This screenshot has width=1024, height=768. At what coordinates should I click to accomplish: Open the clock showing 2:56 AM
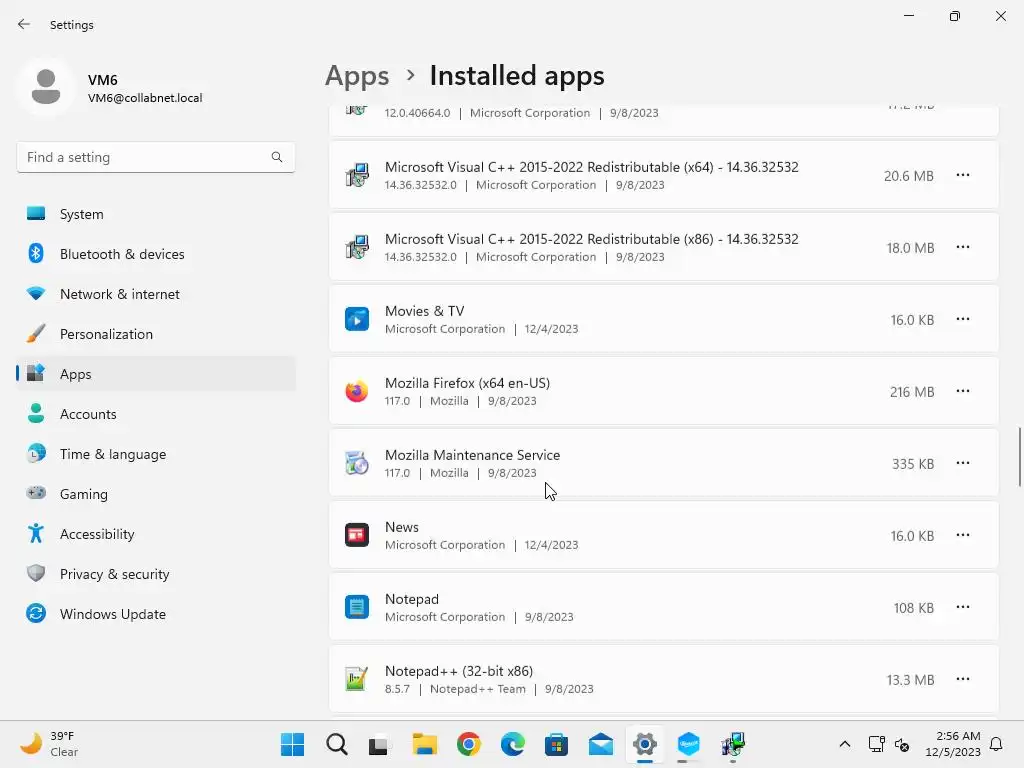[952, 744]
